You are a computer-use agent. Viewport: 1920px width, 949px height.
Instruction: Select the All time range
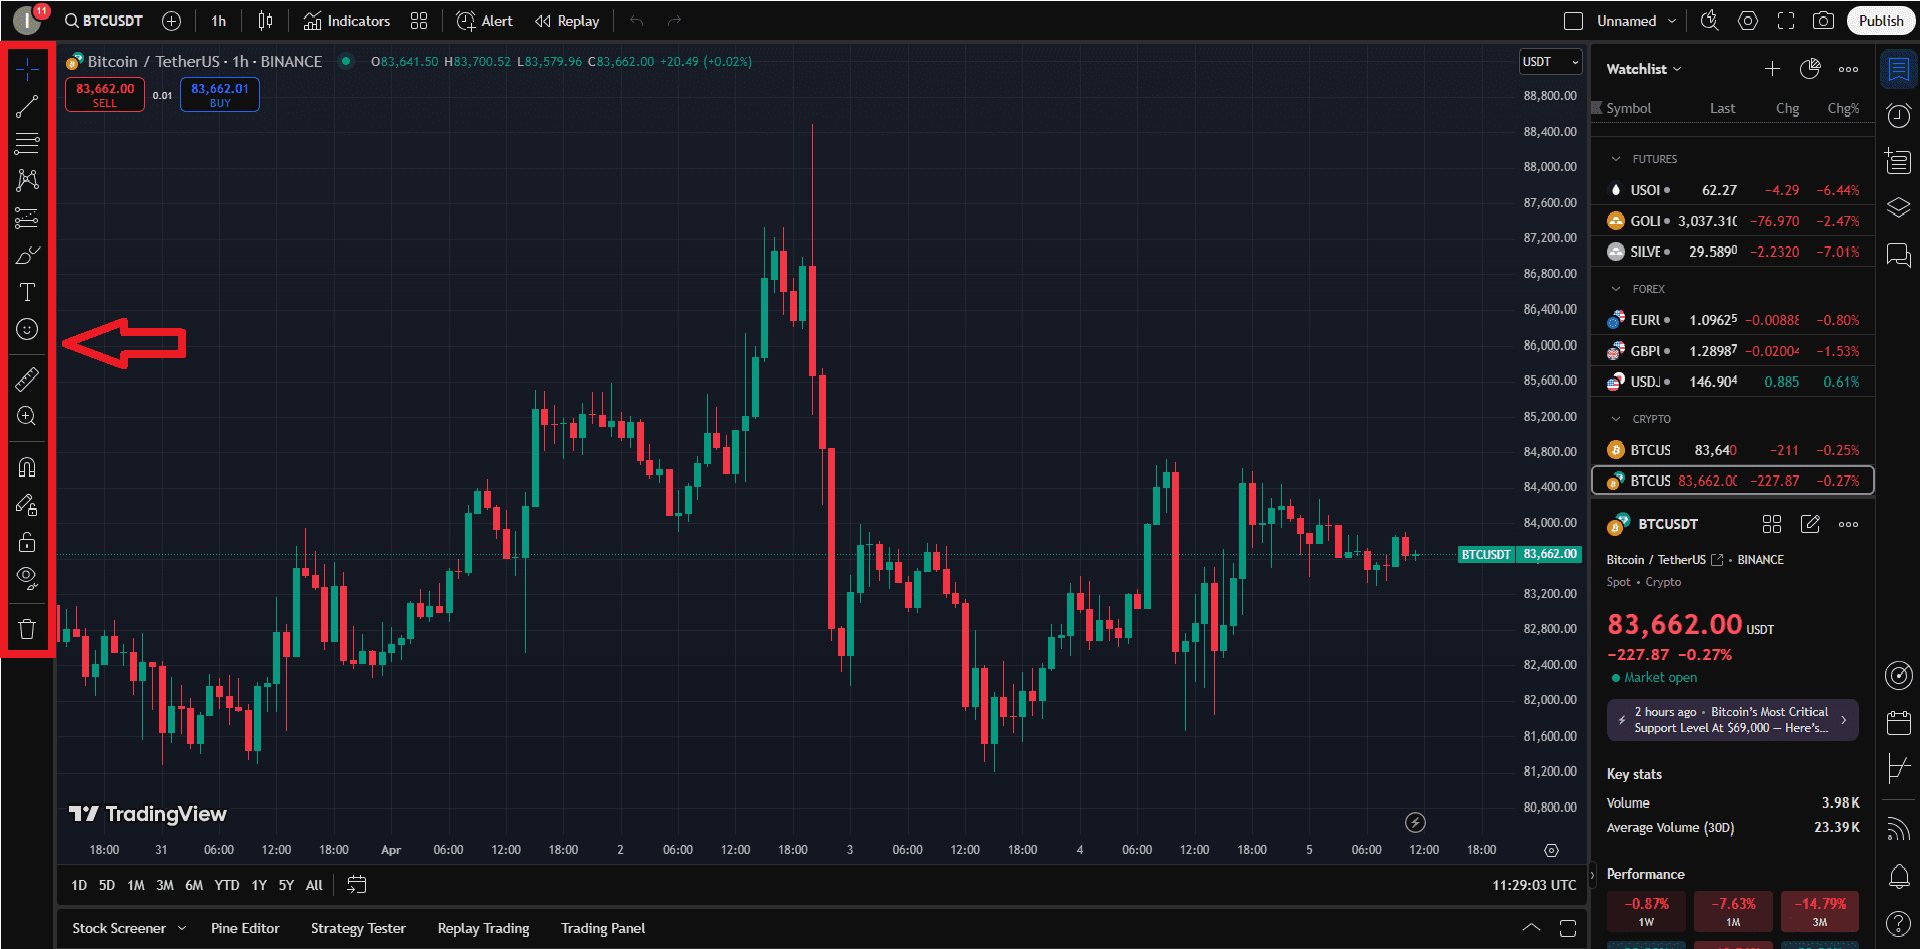coord(314,885)
